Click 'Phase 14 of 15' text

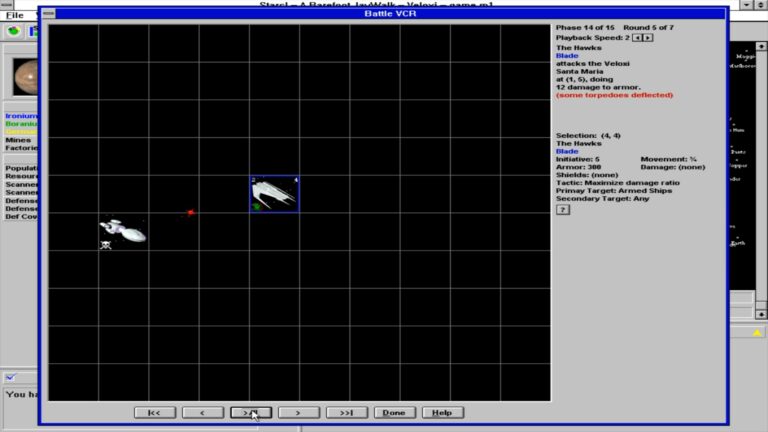(585, 27)
